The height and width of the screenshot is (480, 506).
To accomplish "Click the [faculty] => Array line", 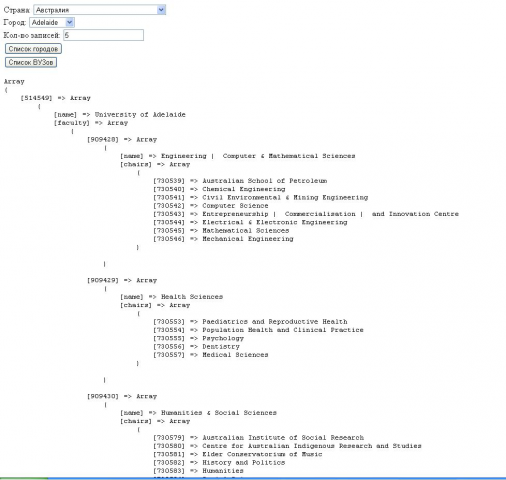I will 91,123.
